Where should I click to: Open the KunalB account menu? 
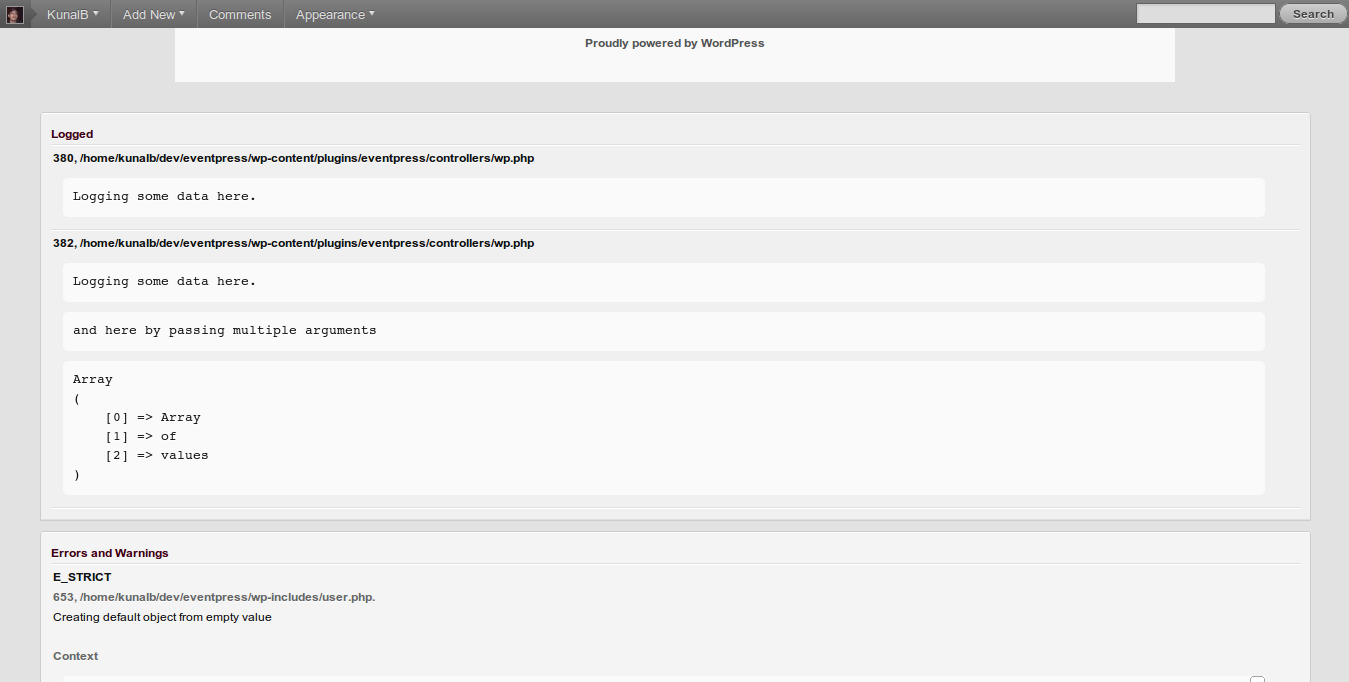(72, 14)
